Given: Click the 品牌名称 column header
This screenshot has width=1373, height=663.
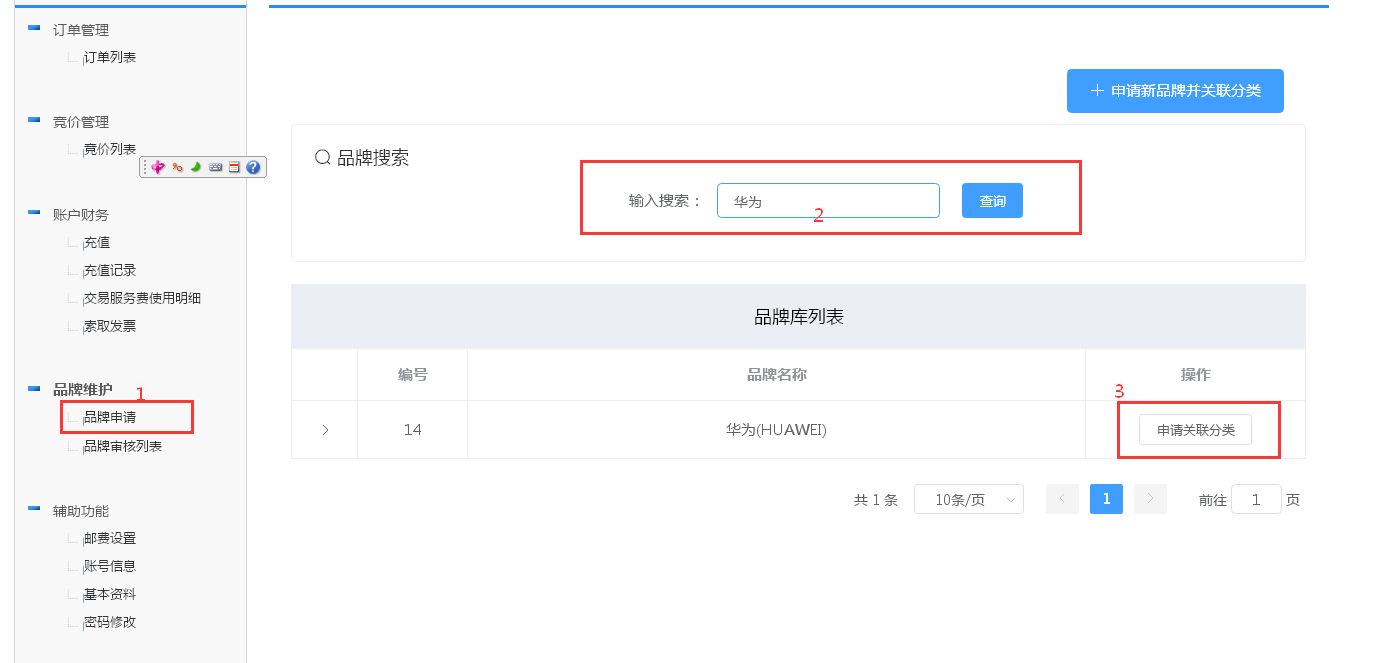Looking at the screenshot, I should 777,375.
